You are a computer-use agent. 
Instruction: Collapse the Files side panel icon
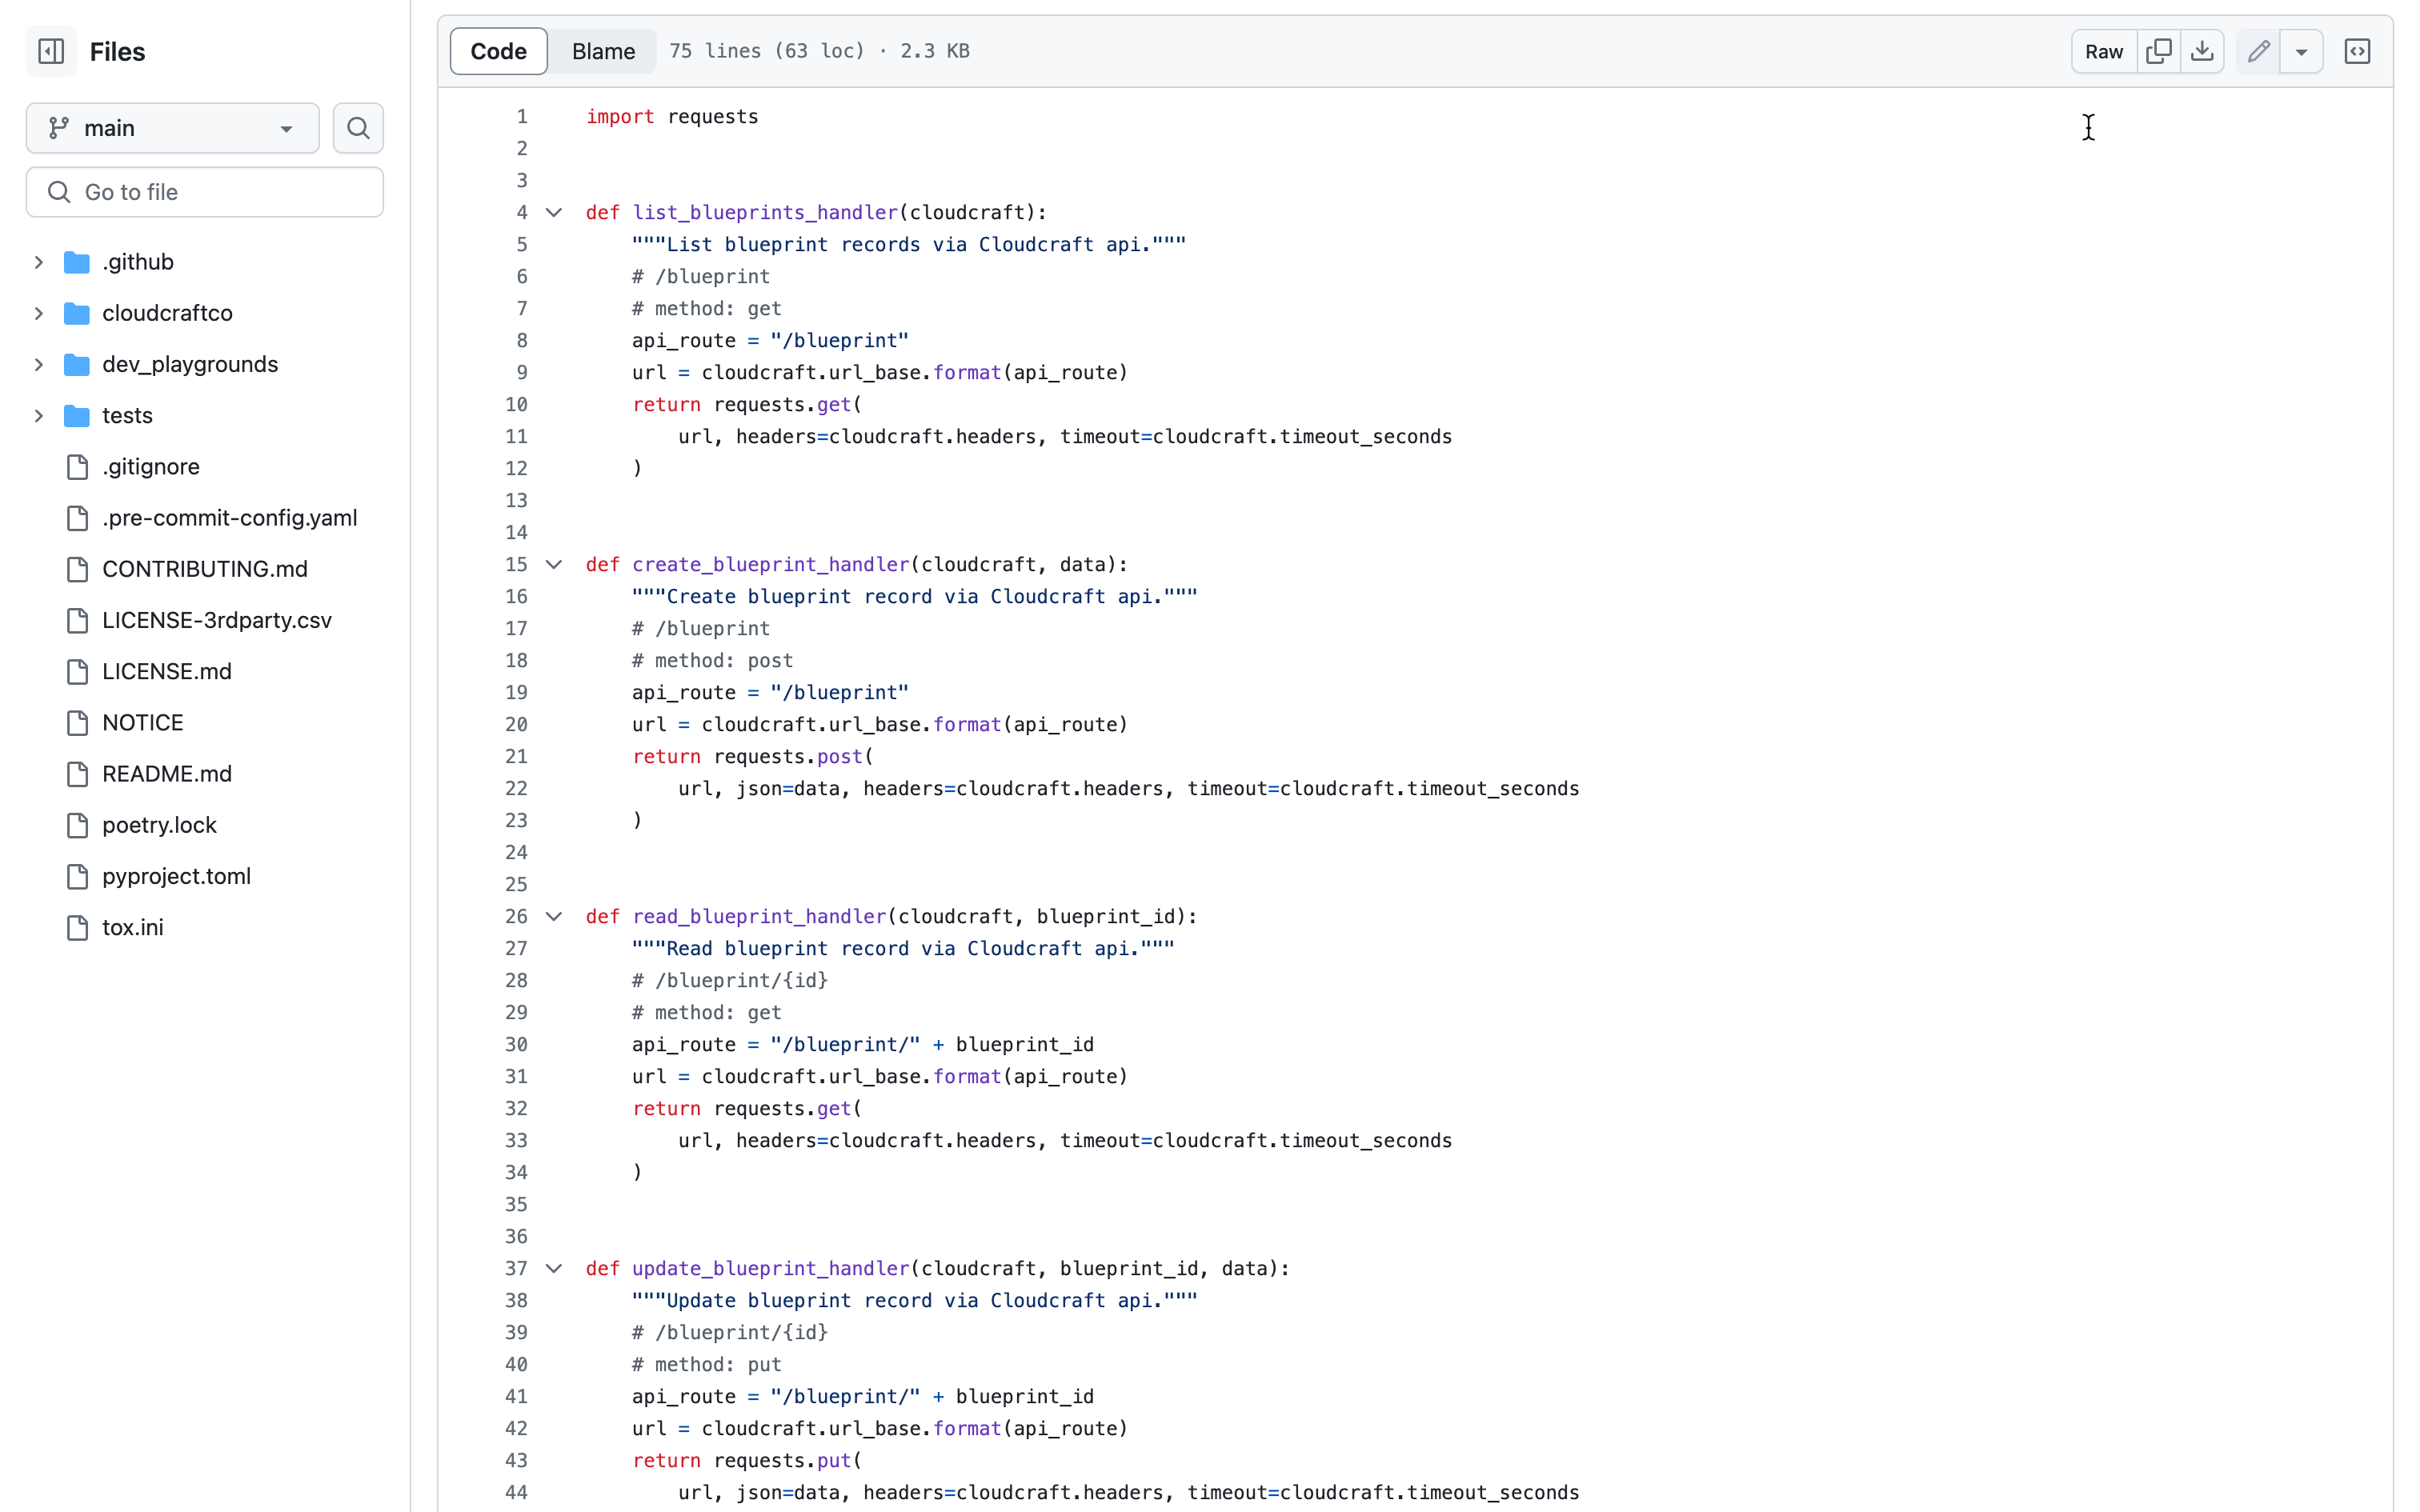pos(51,51)
